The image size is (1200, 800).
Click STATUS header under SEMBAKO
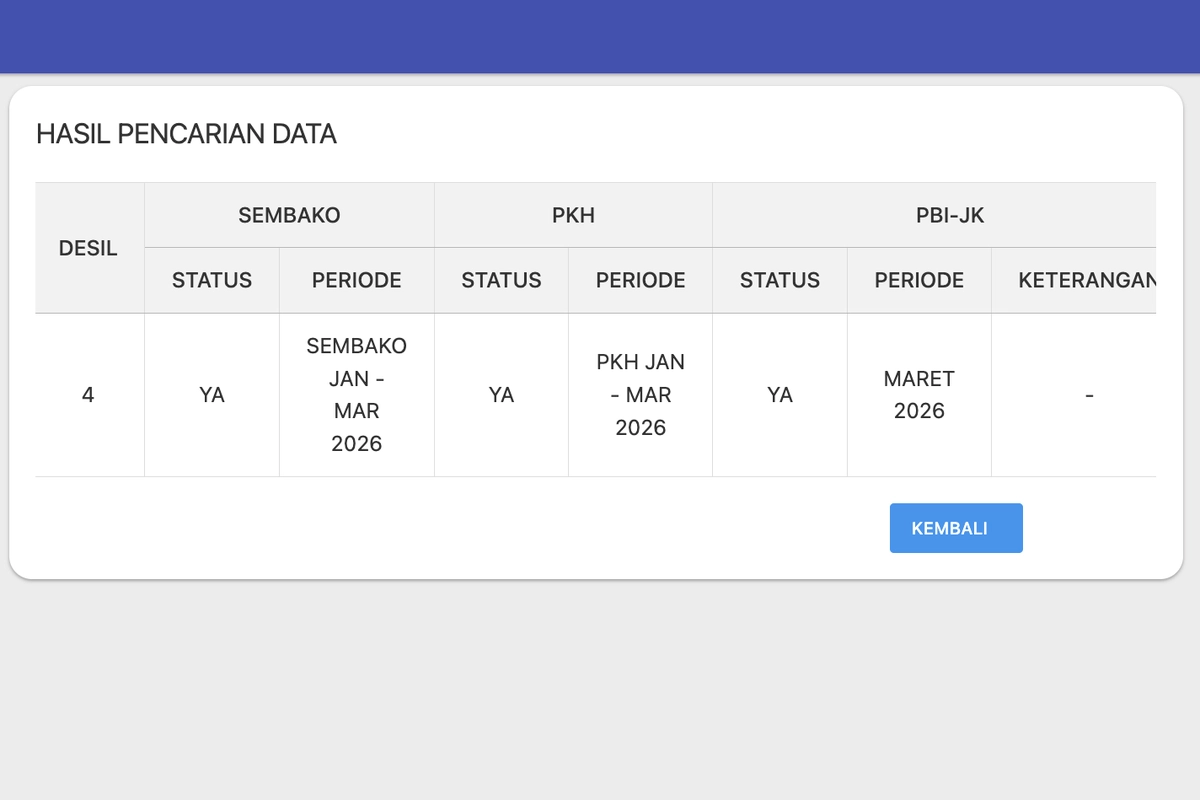pyautogui.click(x=212, y=281)
